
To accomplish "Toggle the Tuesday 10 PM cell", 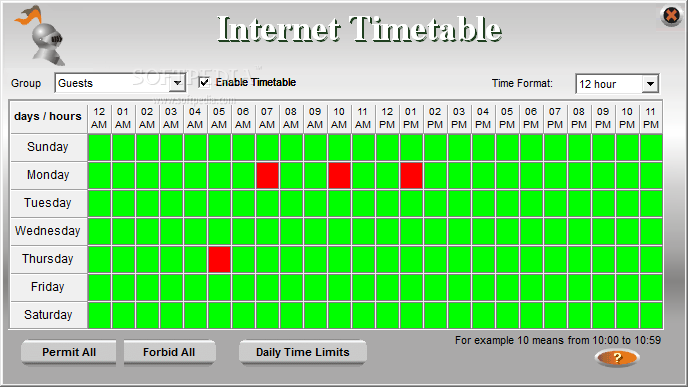I will click(x=627, y=203).
